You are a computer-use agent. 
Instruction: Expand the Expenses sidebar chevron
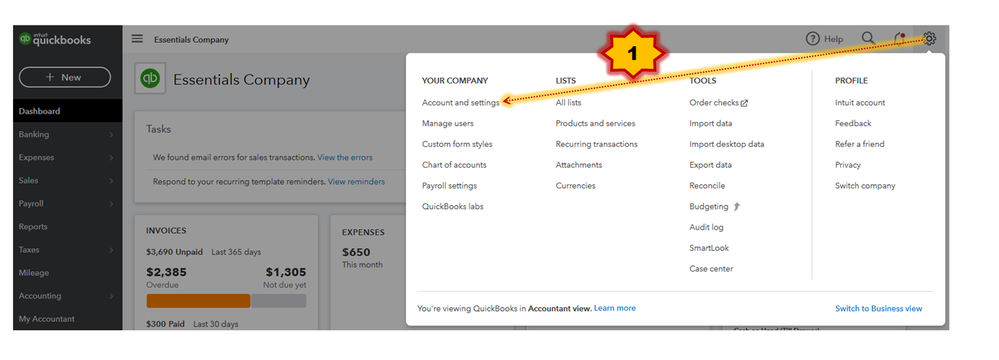tap(111, 157)
